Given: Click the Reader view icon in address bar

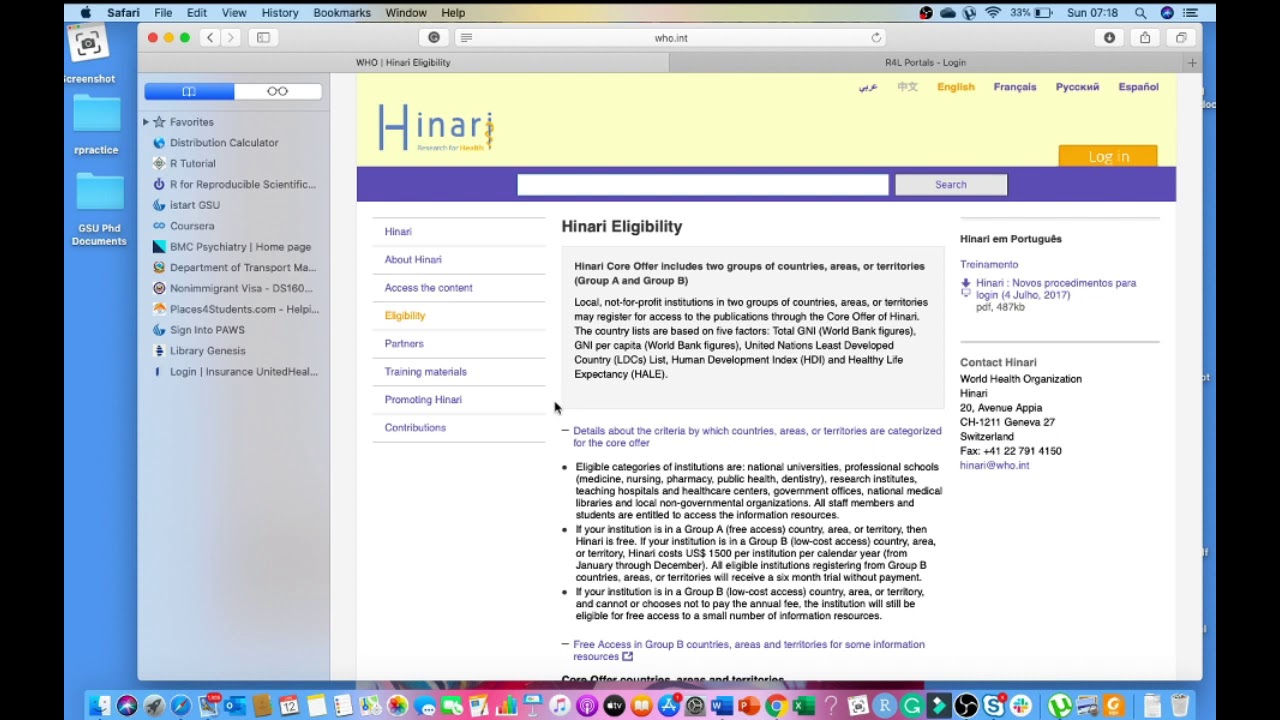Looking at the screenshot, I should tap(466, 37).
